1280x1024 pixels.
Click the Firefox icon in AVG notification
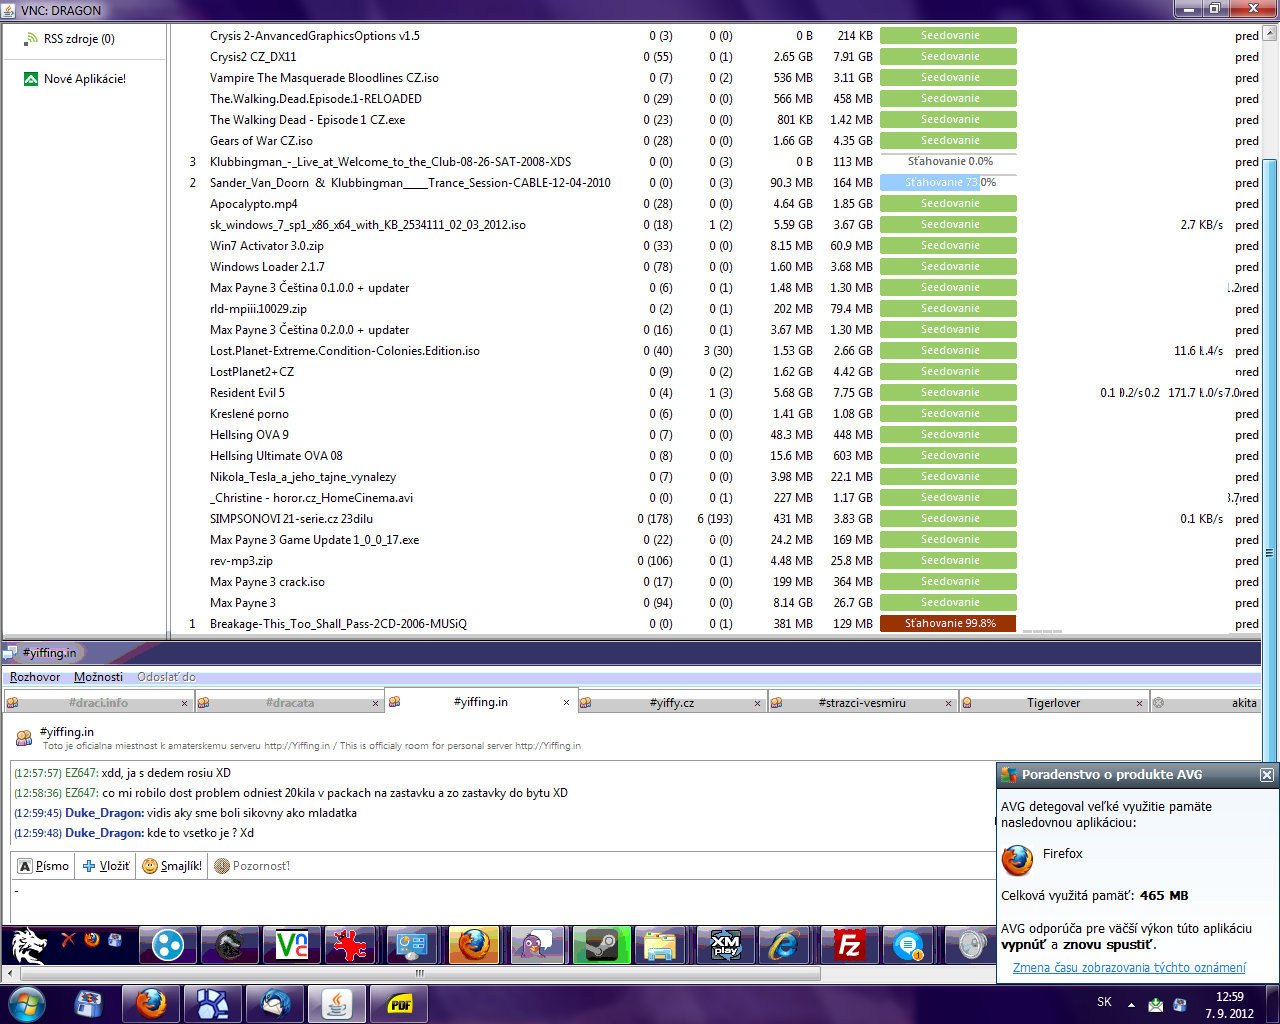(1017, 859)
